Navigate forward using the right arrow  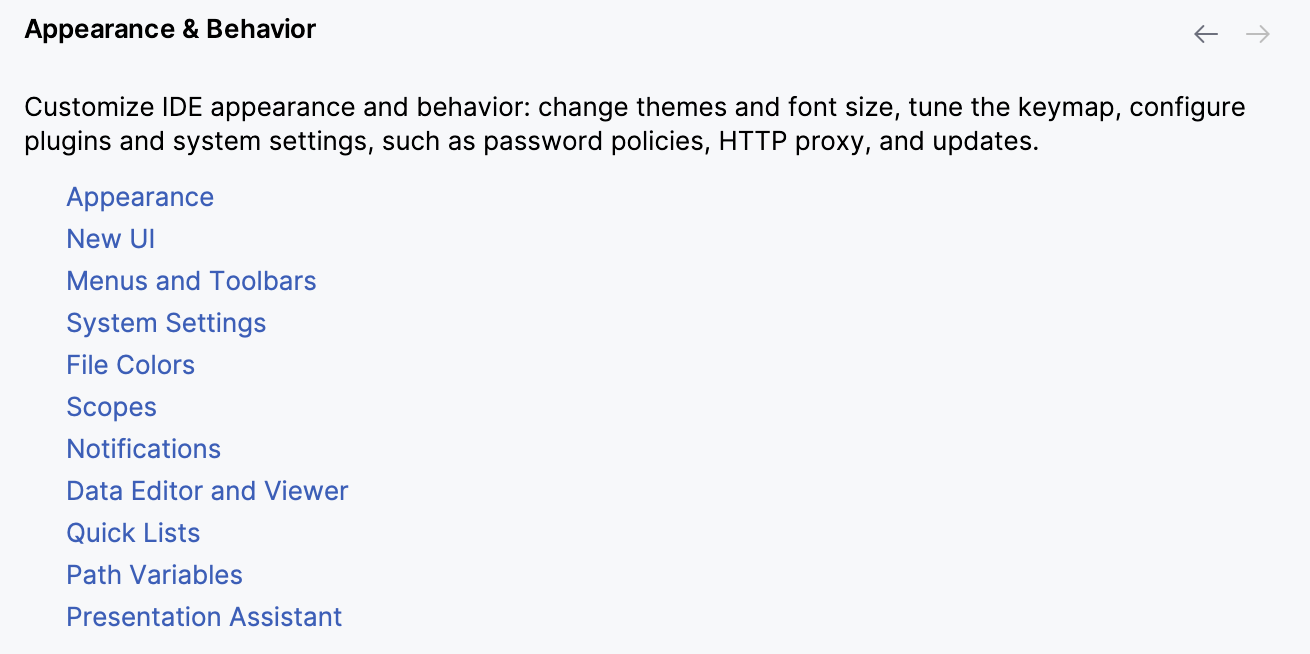coord(1256,33)
